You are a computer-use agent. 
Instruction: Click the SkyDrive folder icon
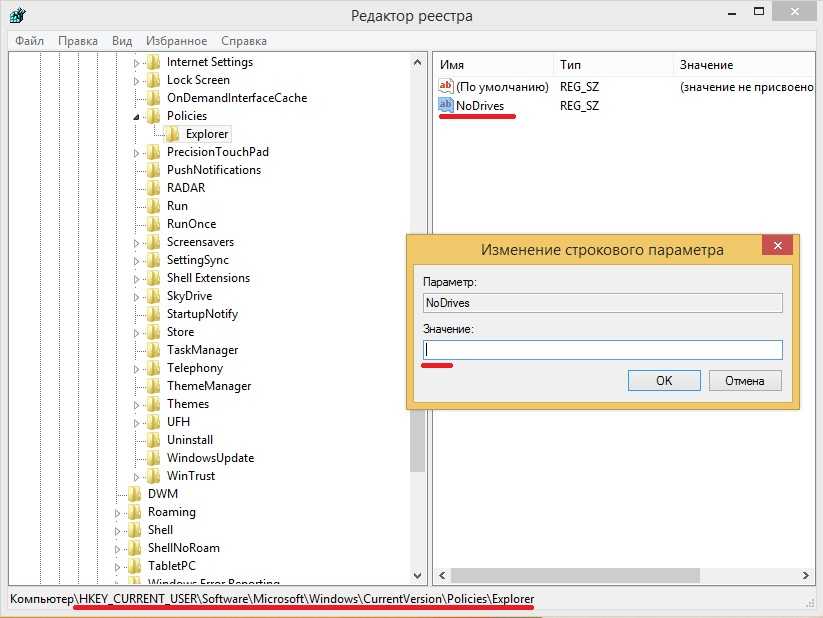coord(153,296)
